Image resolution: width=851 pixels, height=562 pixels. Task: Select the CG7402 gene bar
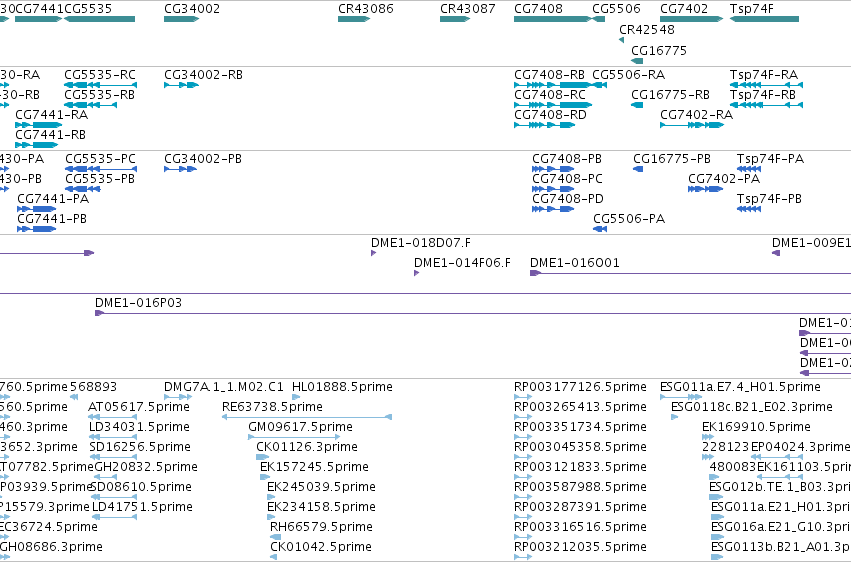click(691, 19)
